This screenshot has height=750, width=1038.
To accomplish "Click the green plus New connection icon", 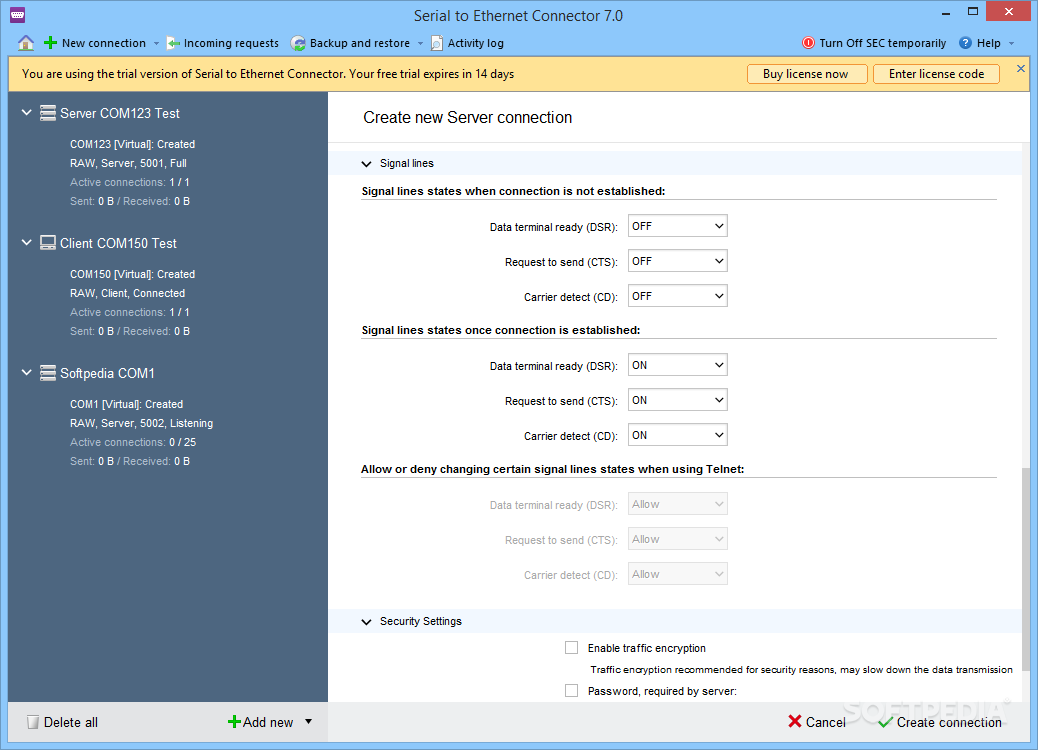I will (50, 43).
